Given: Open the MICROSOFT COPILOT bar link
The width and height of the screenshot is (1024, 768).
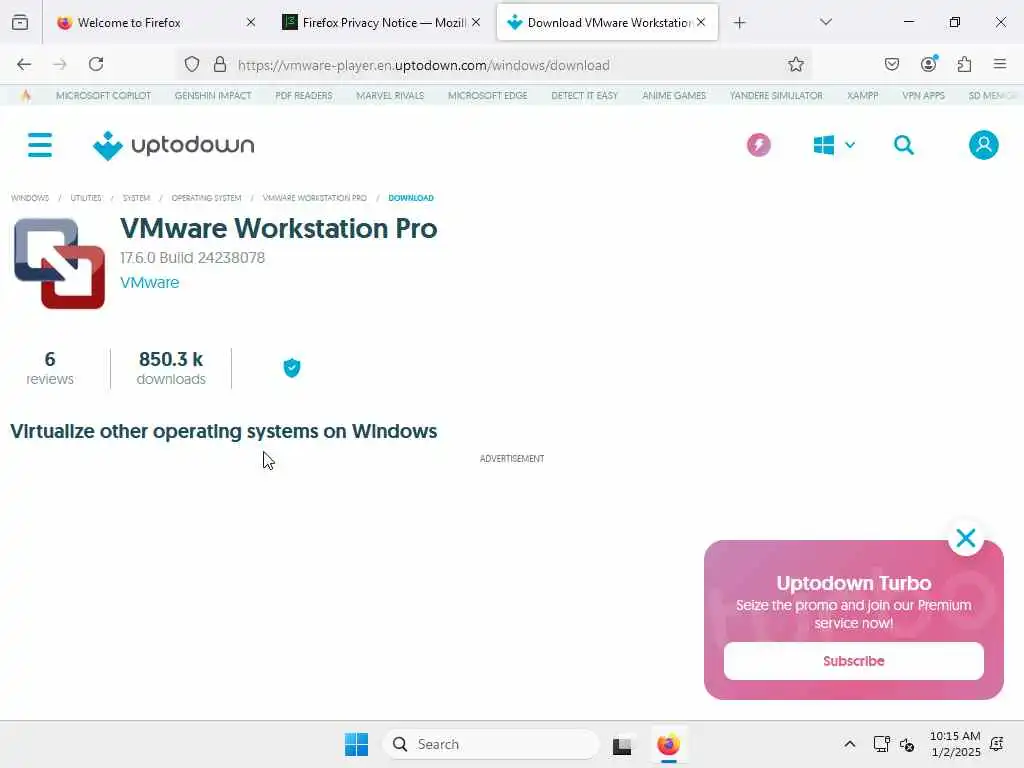Looking at the screenshot, I should pos(103,95).
